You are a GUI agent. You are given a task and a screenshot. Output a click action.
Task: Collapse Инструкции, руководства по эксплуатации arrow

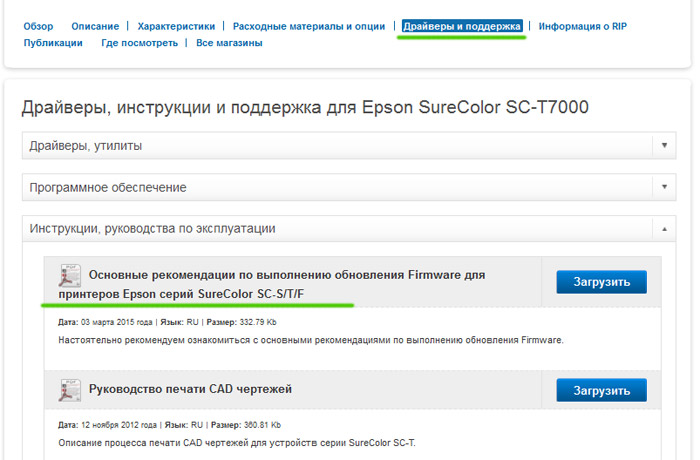click(664, 229)
